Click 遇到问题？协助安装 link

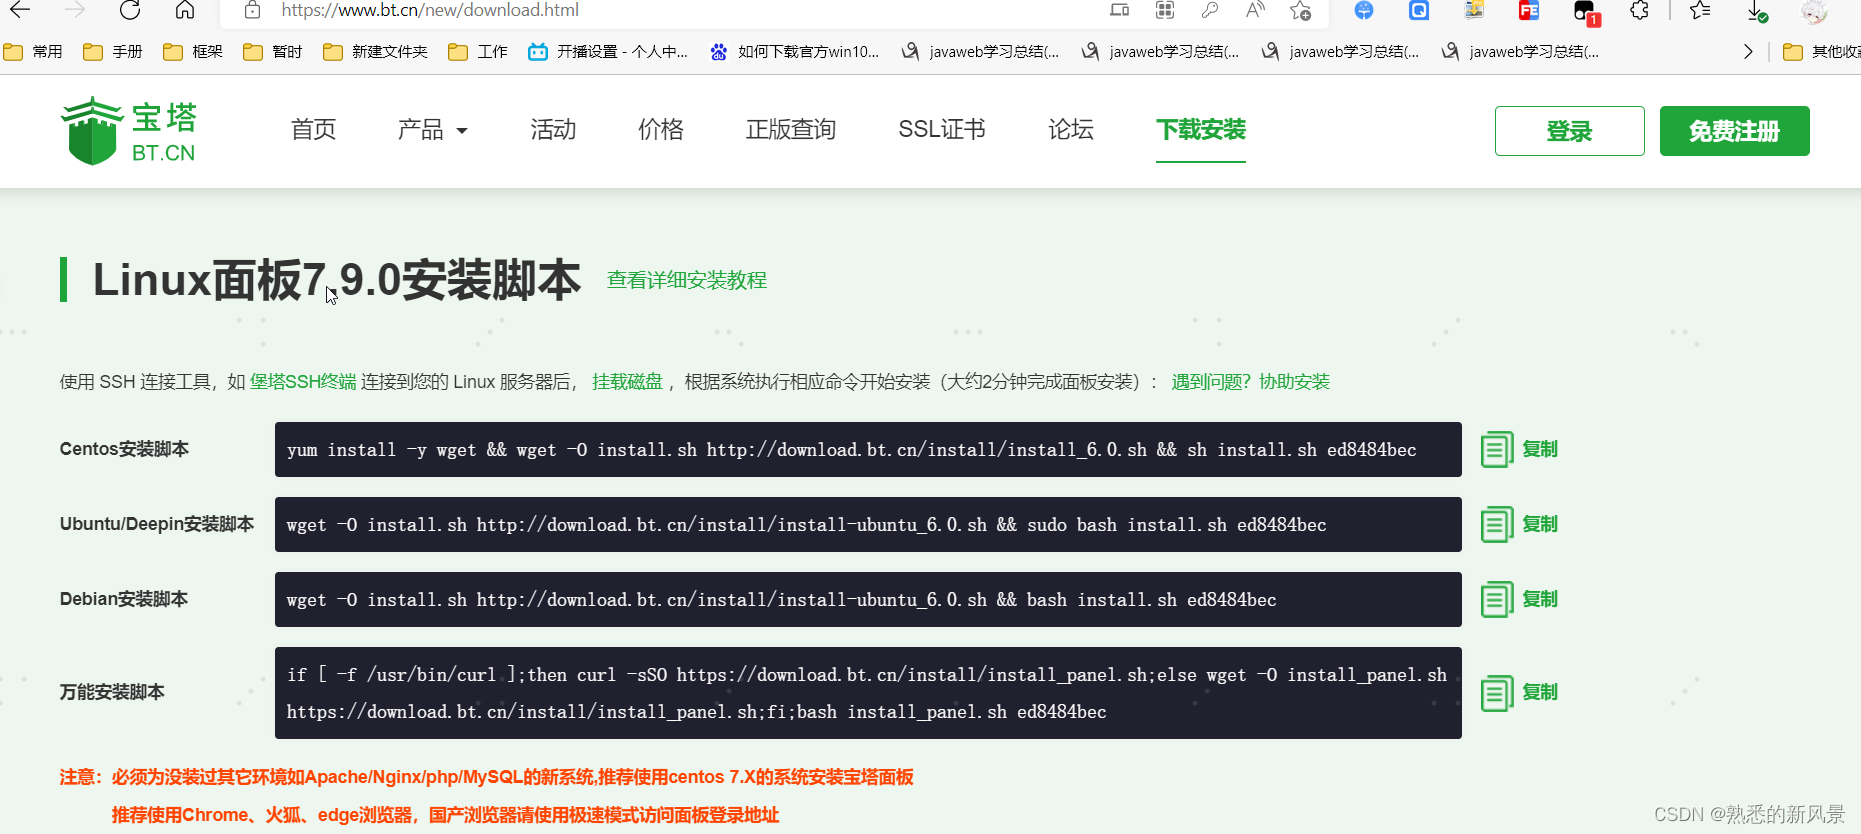(x=1251, y=382)
